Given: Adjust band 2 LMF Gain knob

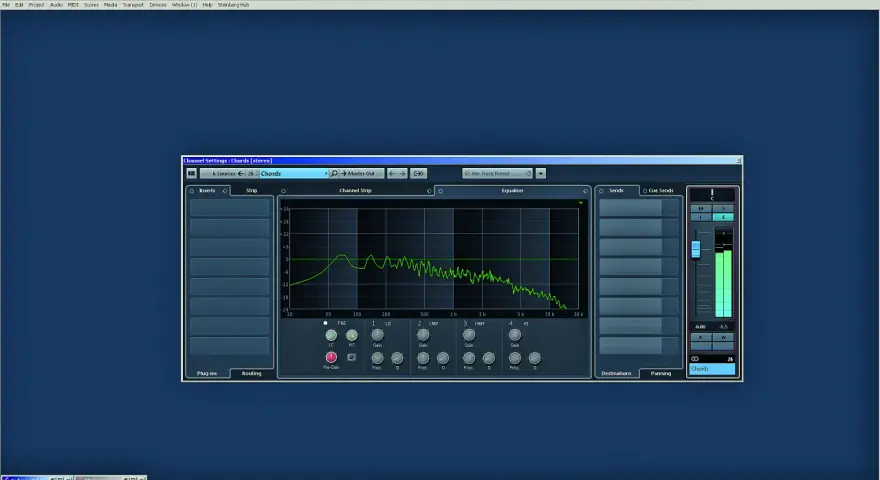Looking at the screenshot, I should [x=423, y=335].
